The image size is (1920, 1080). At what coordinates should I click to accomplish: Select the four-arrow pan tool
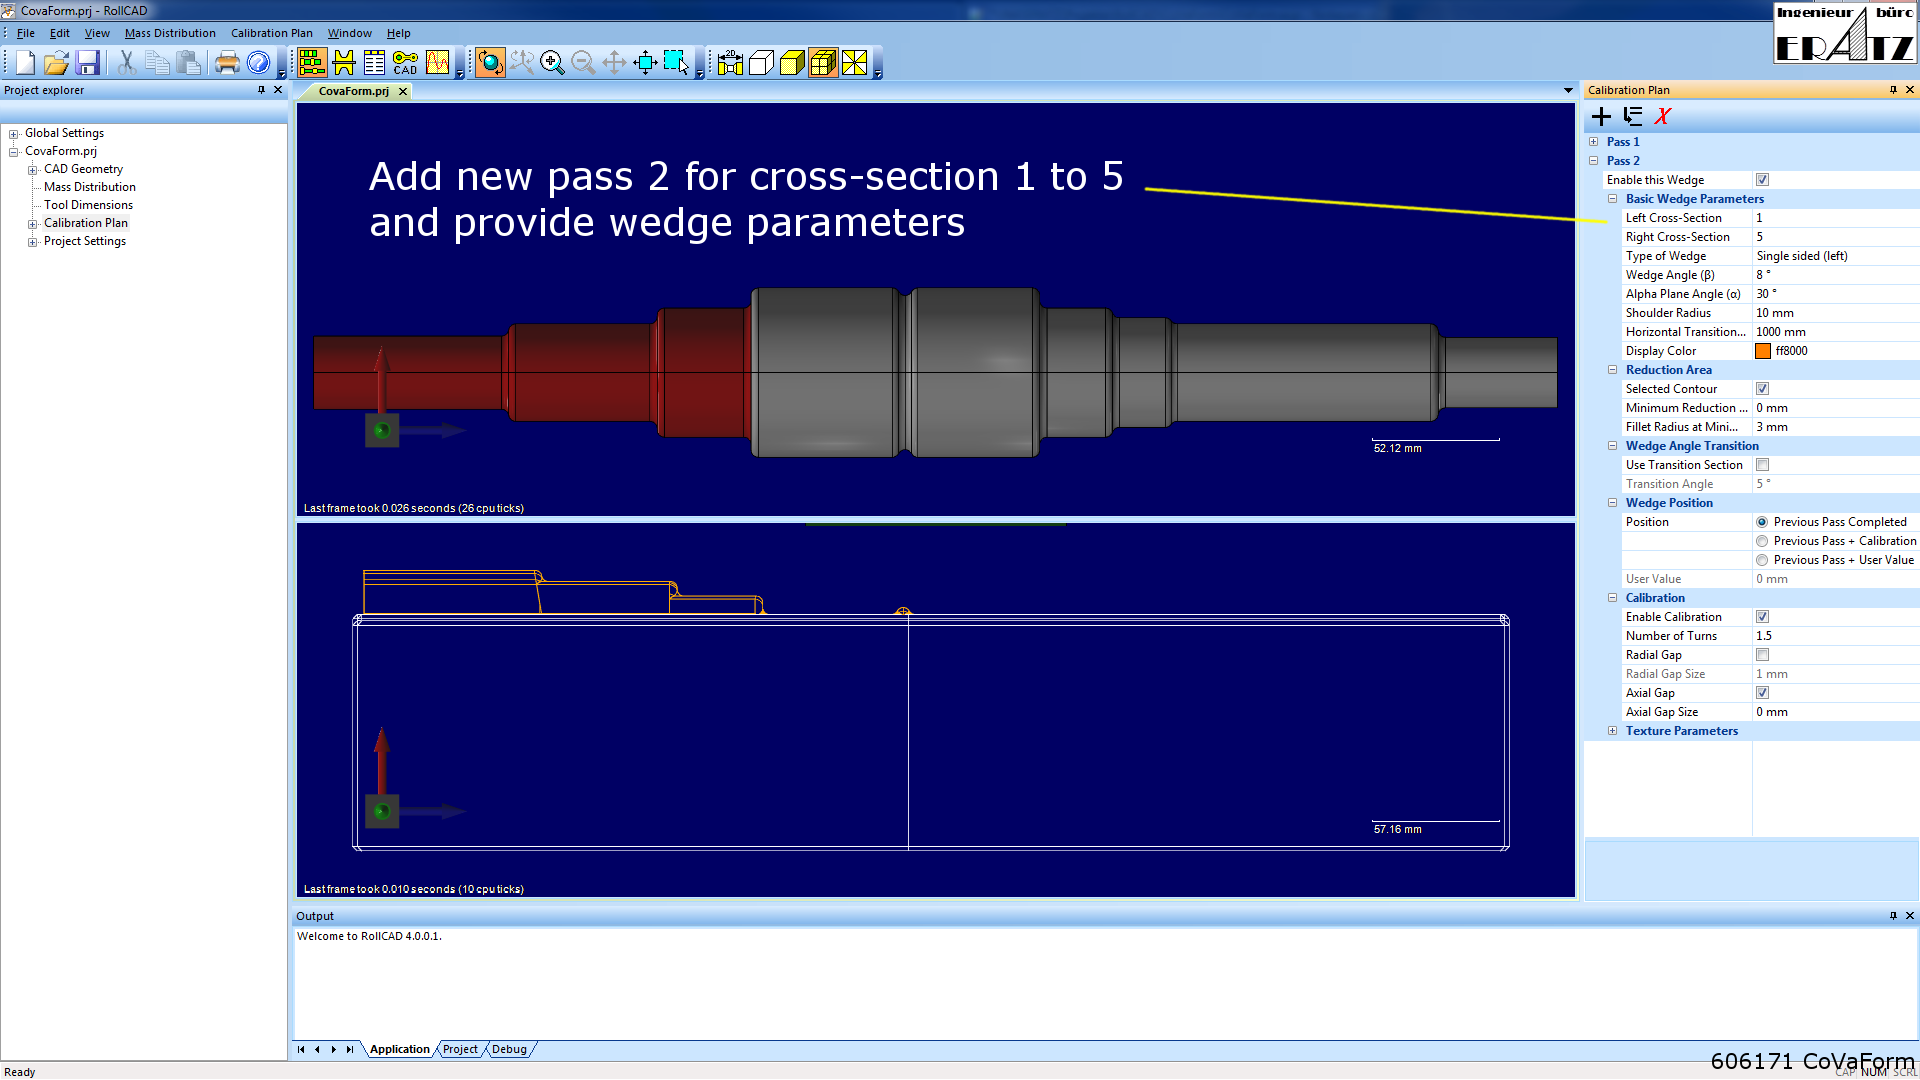pos(614,63)
